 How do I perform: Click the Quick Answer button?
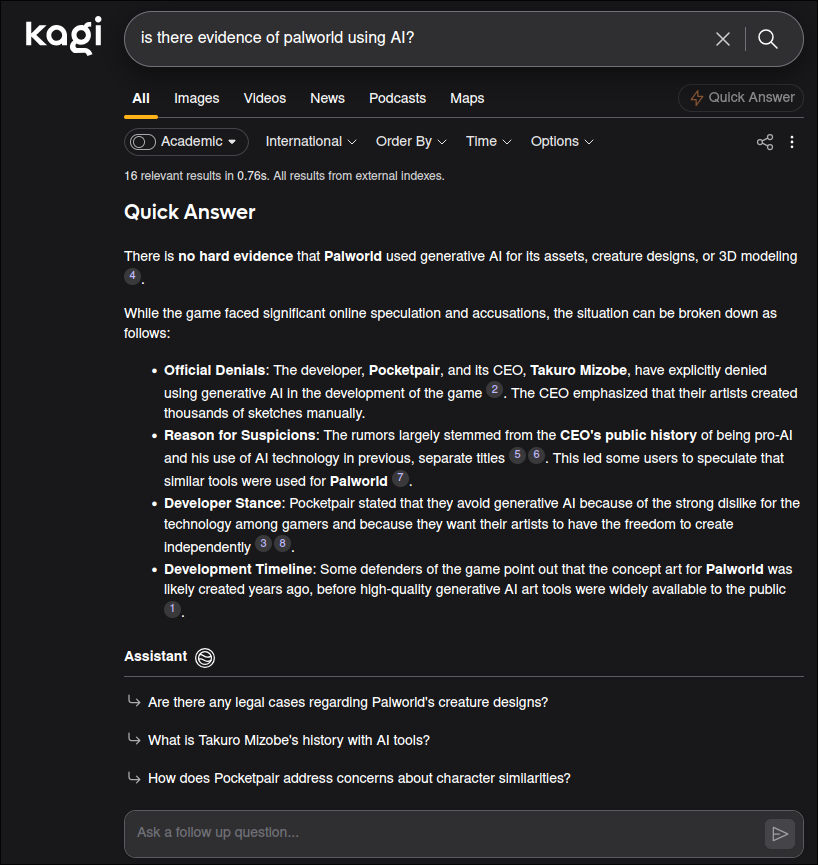coord(741,98)
